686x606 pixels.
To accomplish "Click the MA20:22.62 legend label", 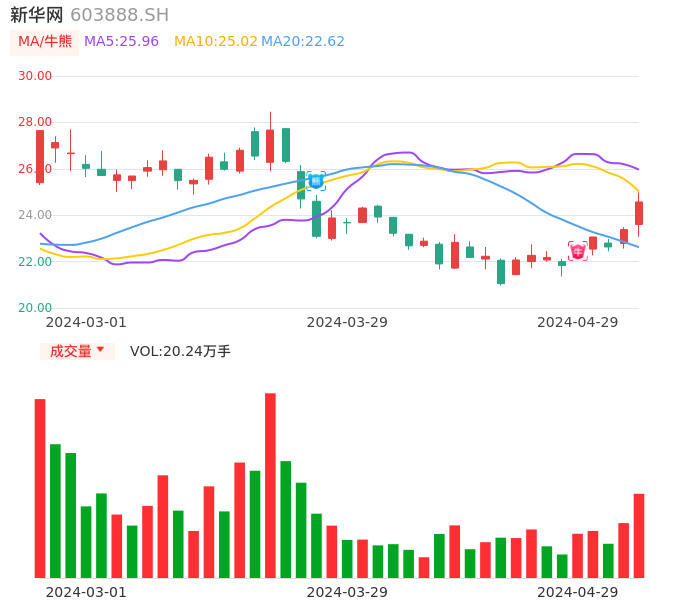I will 303,42.
